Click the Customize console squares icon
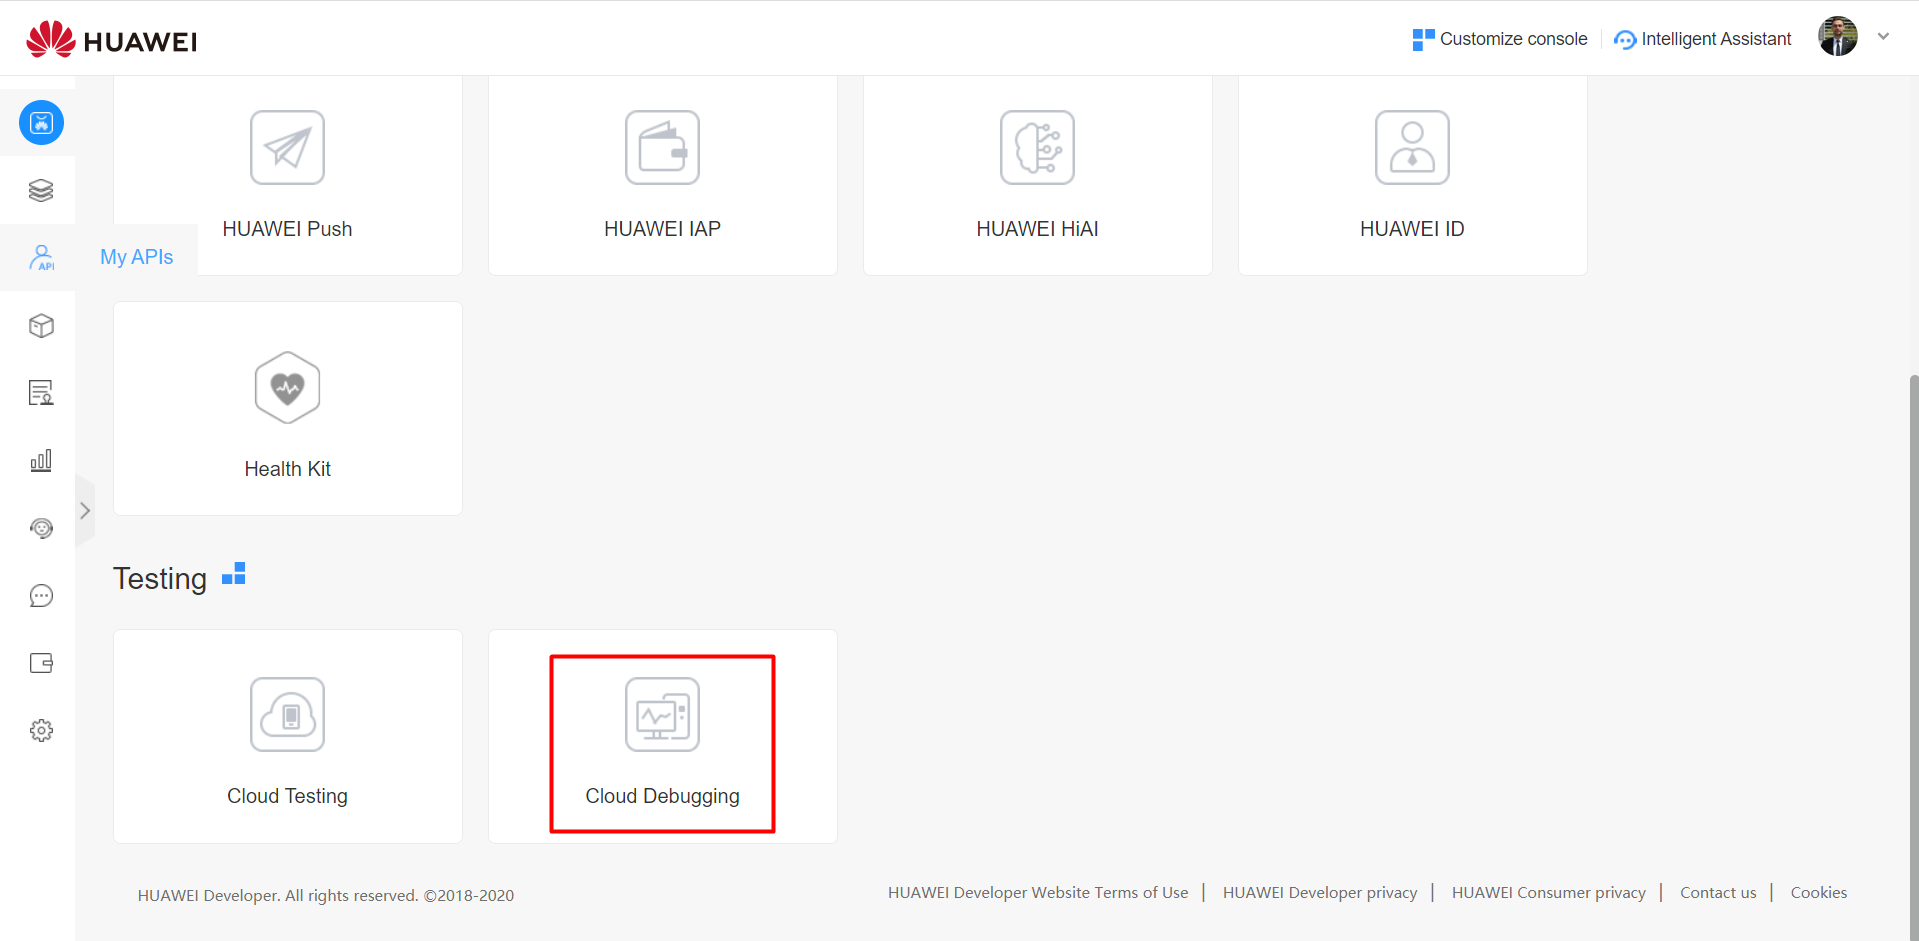 (1423, 39)
